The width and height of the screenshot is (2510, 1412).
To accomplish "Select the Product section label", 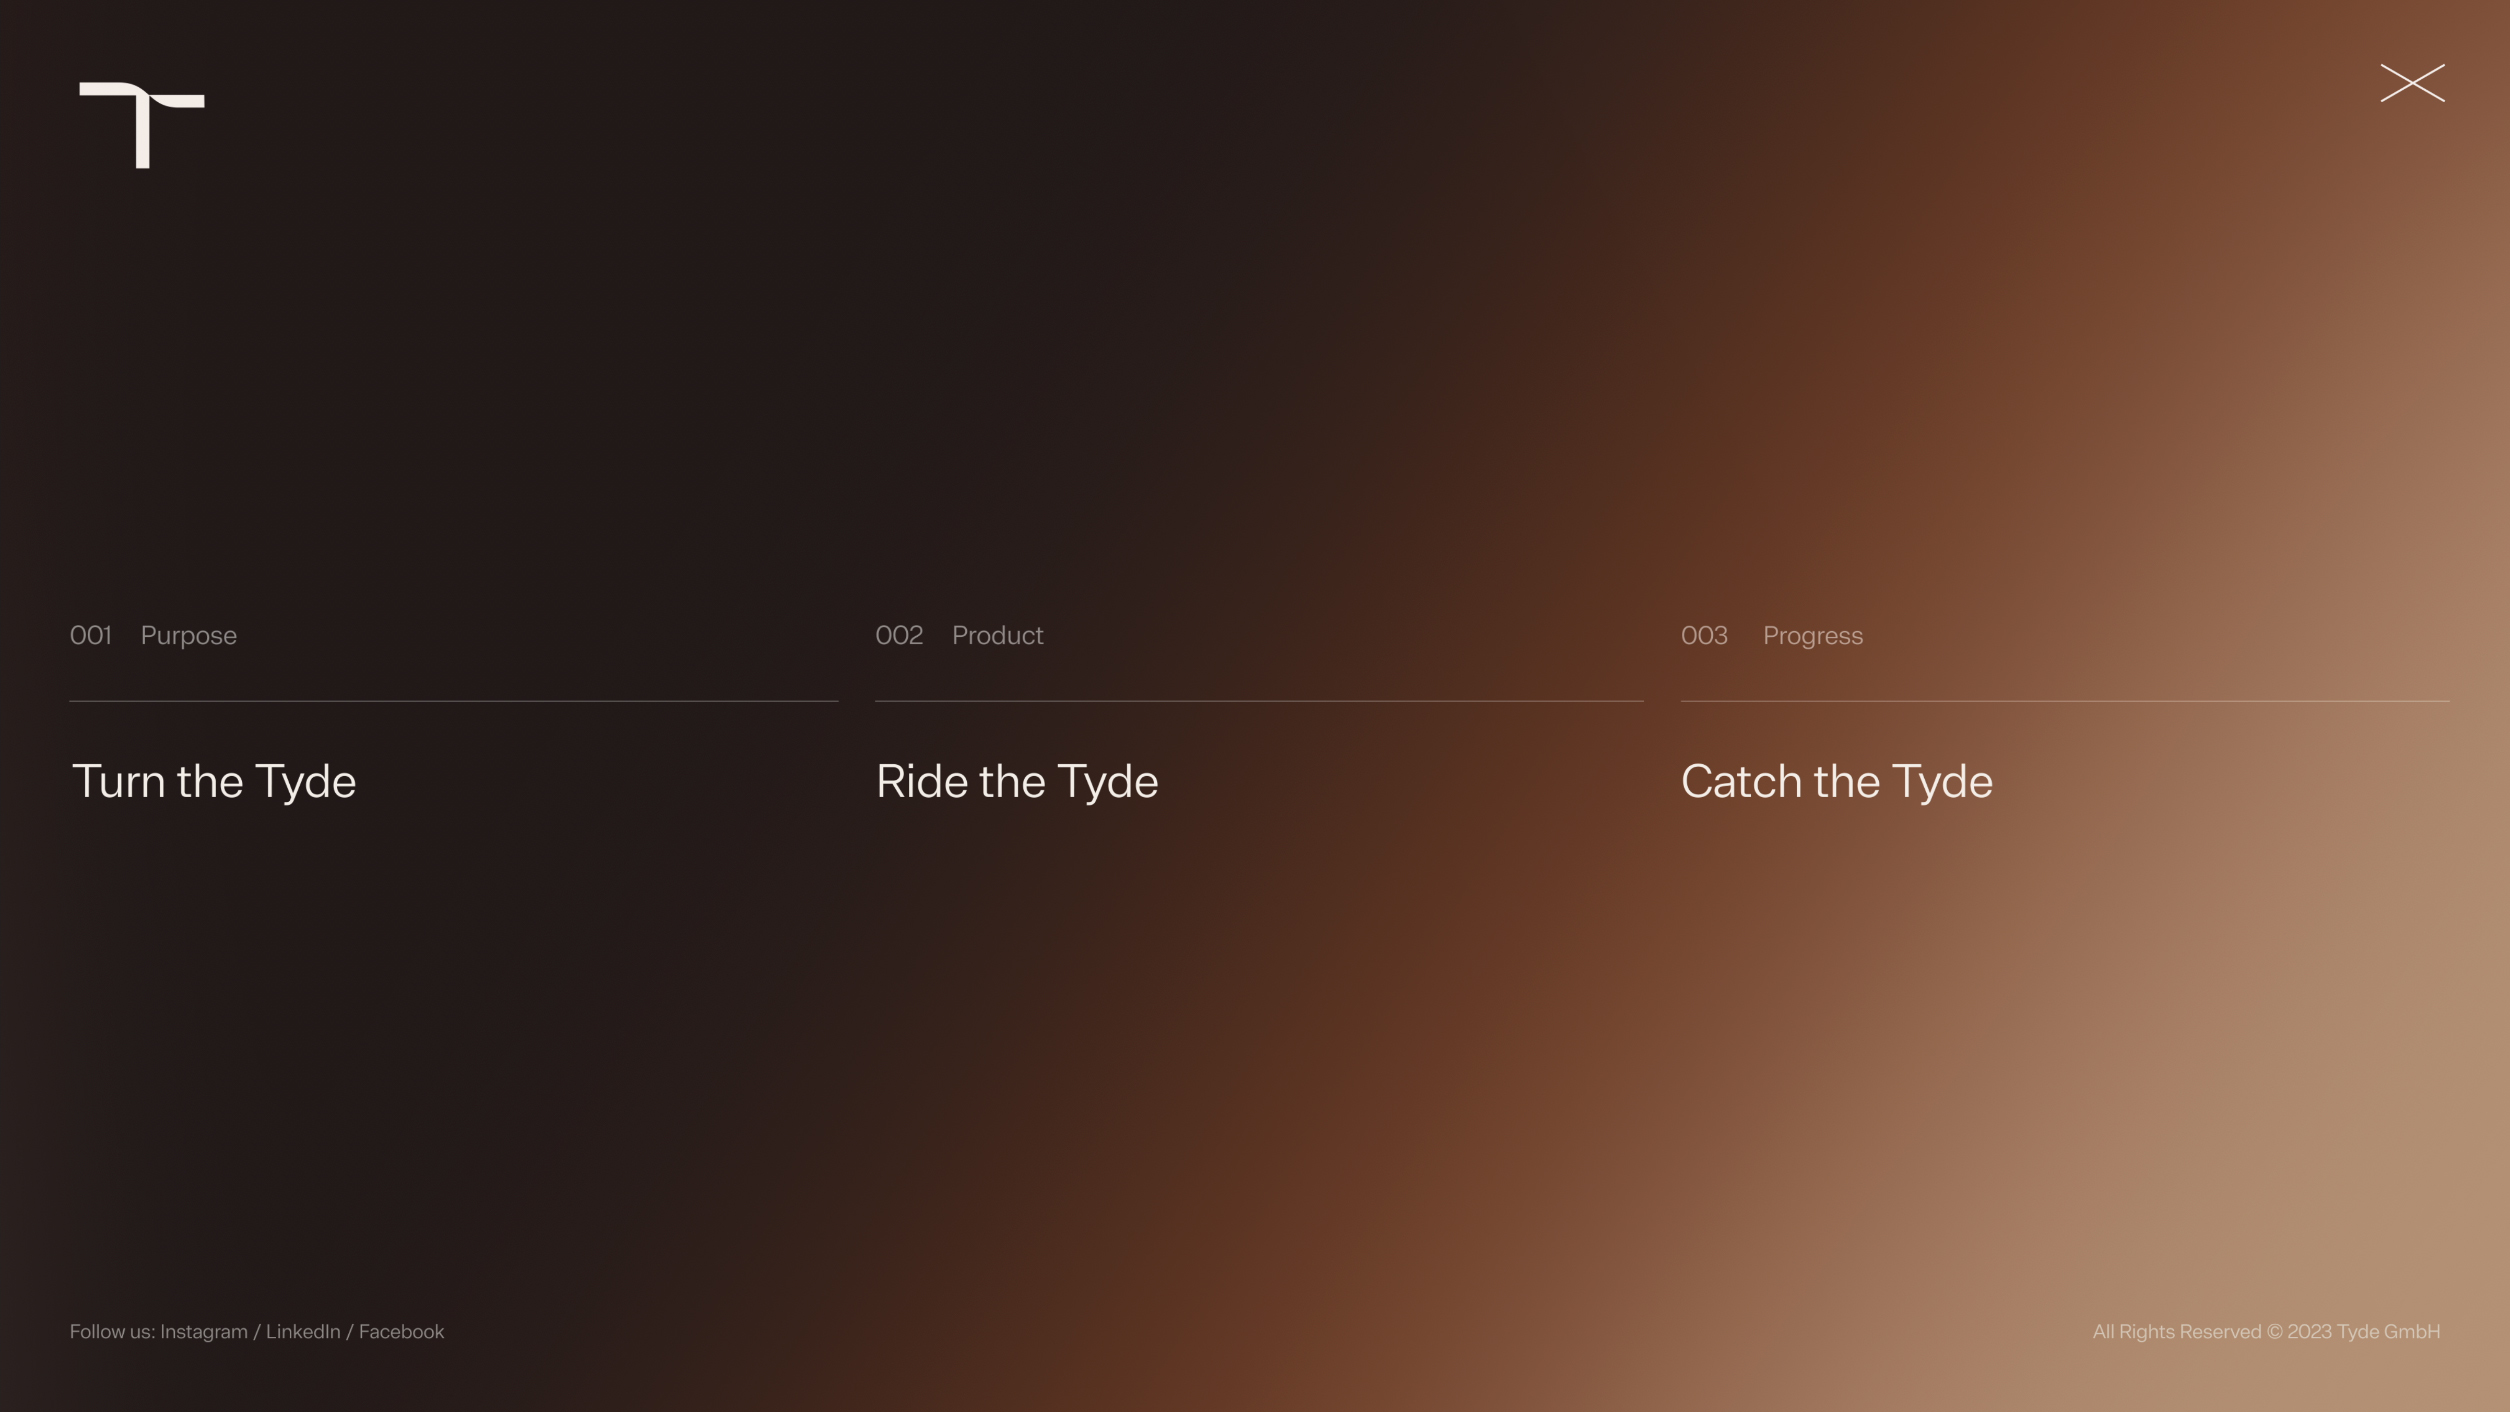I will [x=997, y=636].
